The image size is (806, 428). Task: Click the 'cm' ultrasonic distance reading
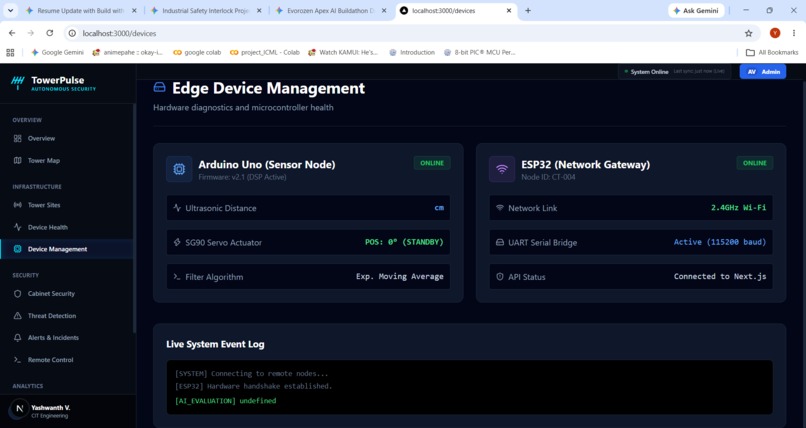(x=439, y=208)
